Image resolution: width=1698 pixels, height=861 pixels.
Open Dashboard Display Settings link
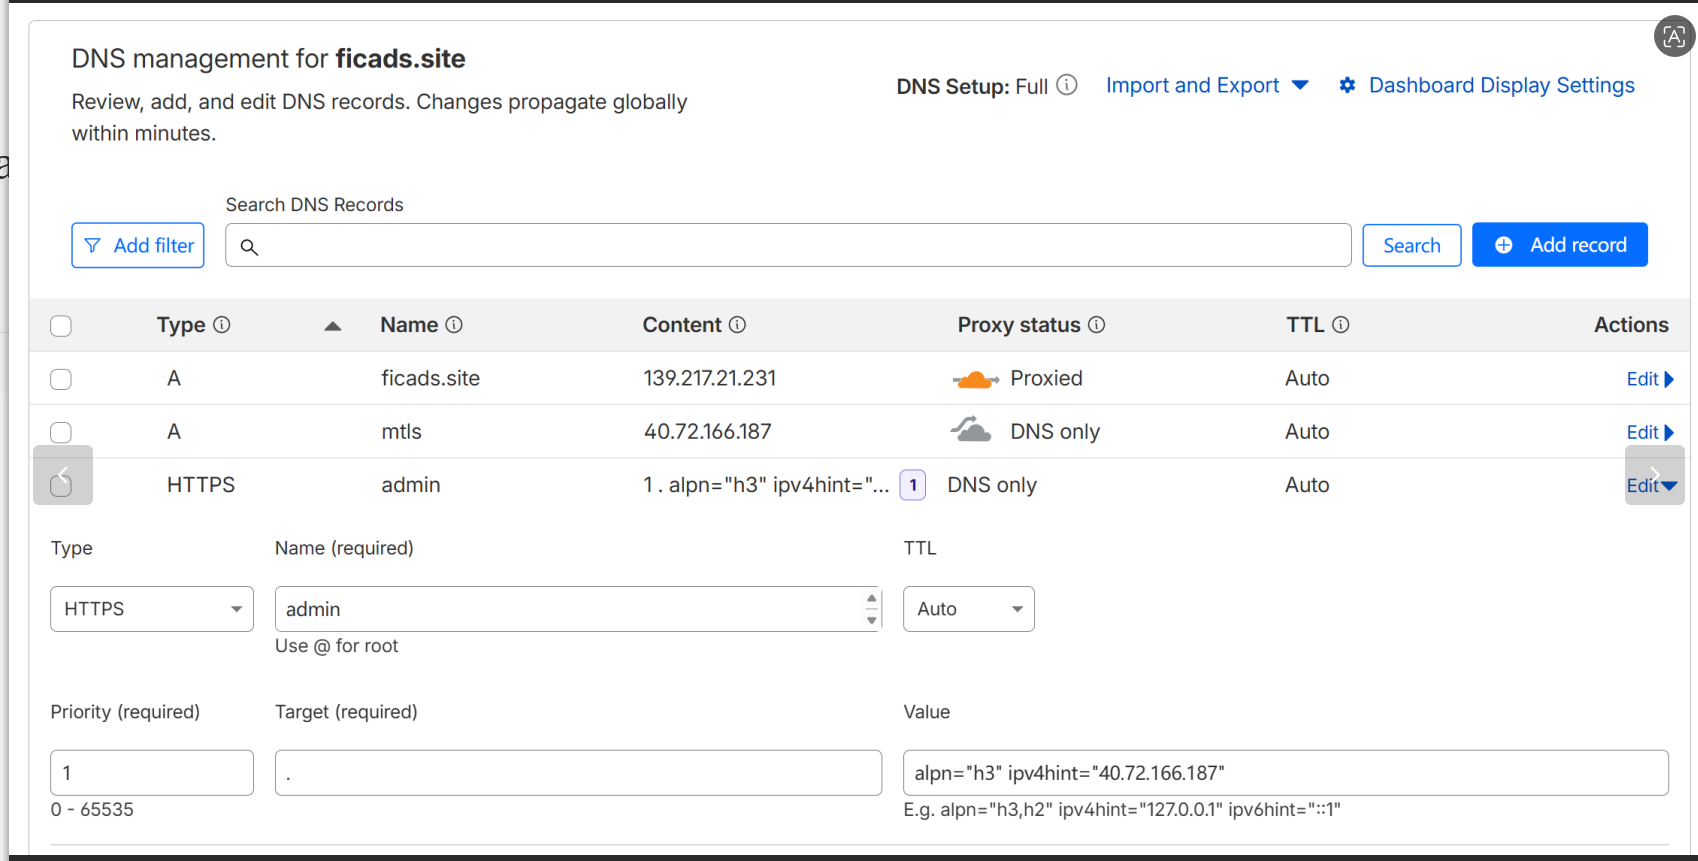[1502, 86]
